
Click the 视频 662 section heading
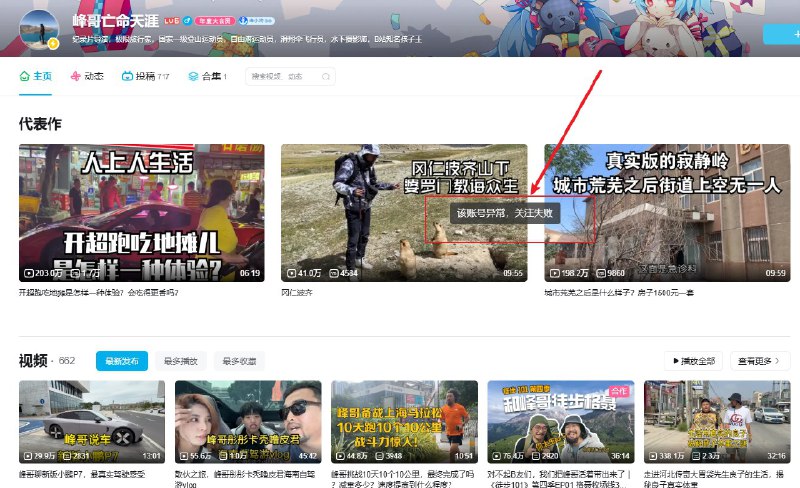[47, 361]
